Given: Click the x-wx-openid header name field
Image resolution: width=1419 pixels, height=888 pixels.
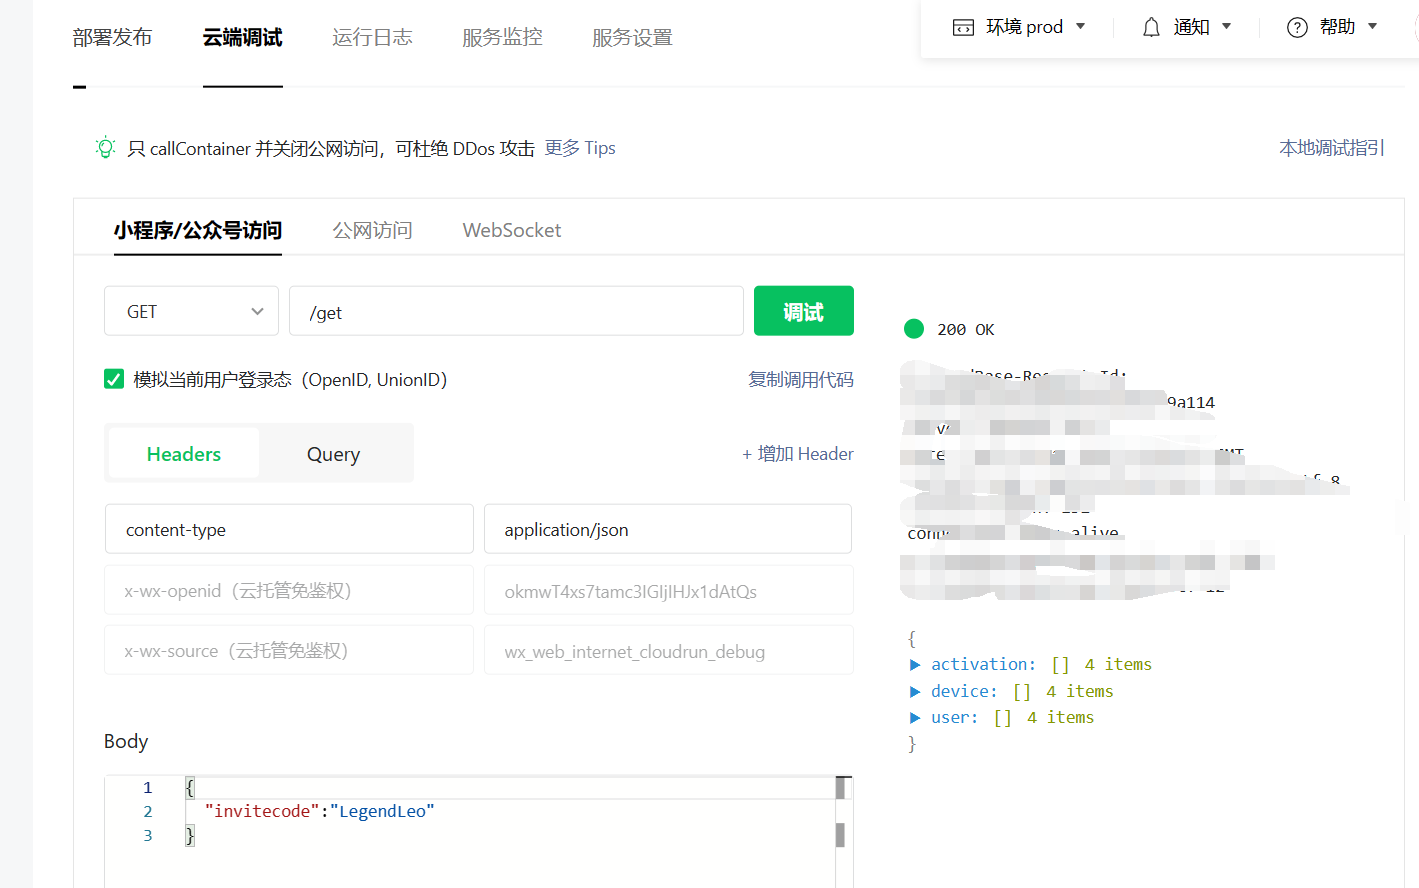Looking at the screenshot, I should coord(289,590).
